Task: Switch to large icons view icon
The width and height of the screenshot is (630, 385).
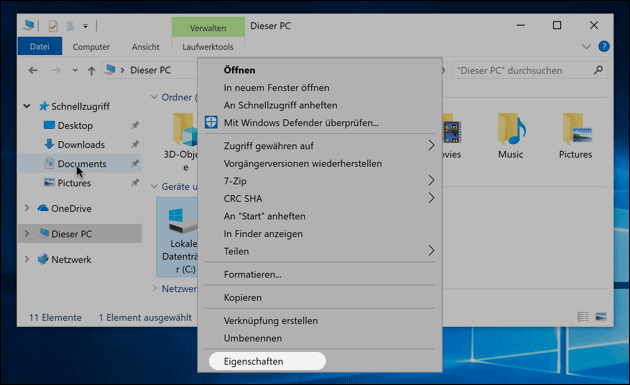Action: coord(601,317)
